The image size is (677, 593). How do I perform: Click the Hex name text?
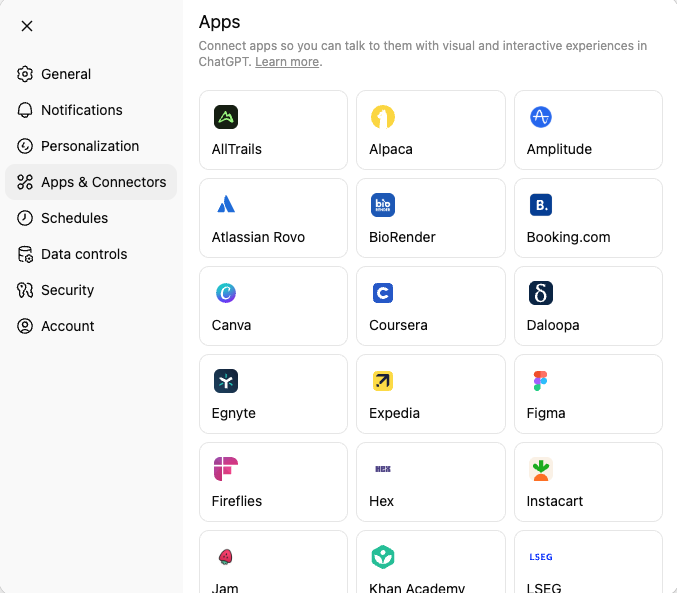[x=381, y=501]
